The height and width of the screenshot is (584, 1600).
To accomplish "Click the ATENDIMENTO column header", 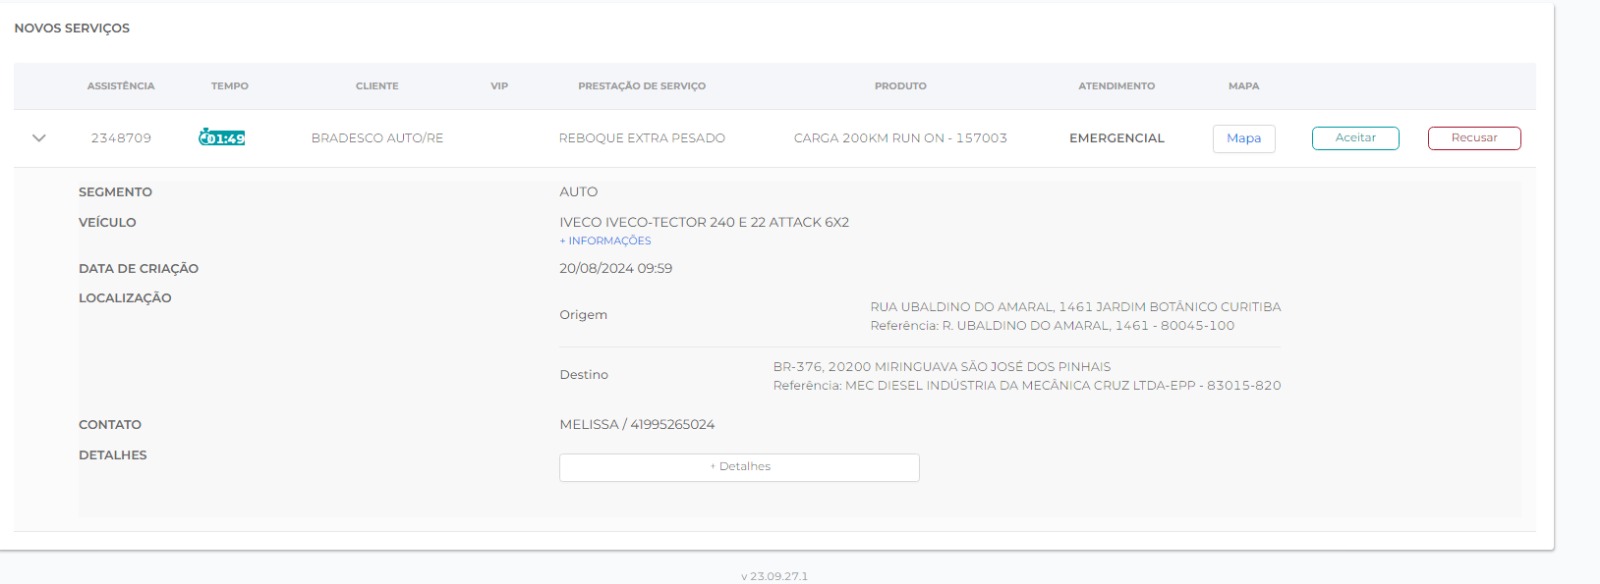I will (x=1116, y=86).
